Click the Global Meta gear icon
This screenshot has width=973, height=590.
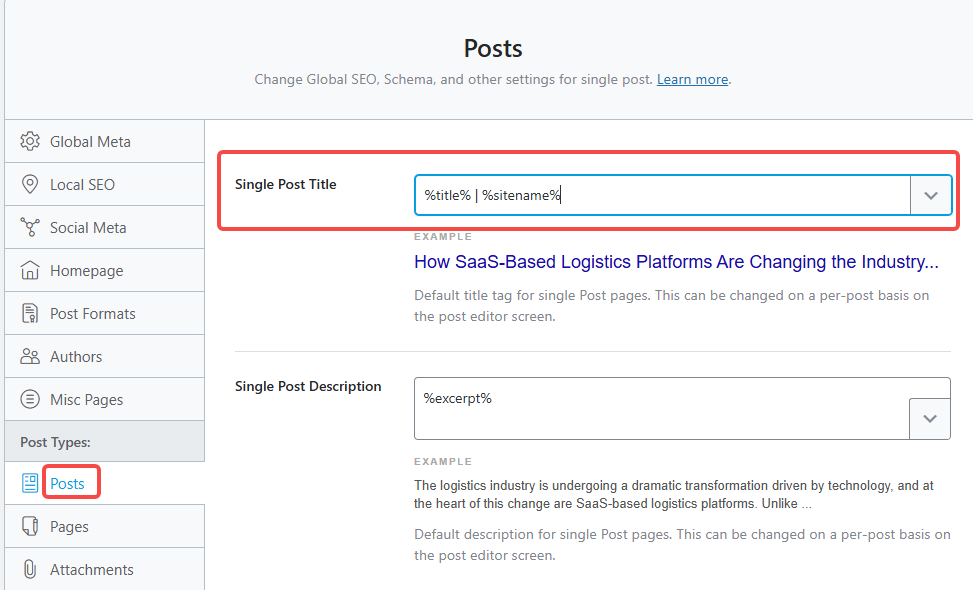pos(30,141)
